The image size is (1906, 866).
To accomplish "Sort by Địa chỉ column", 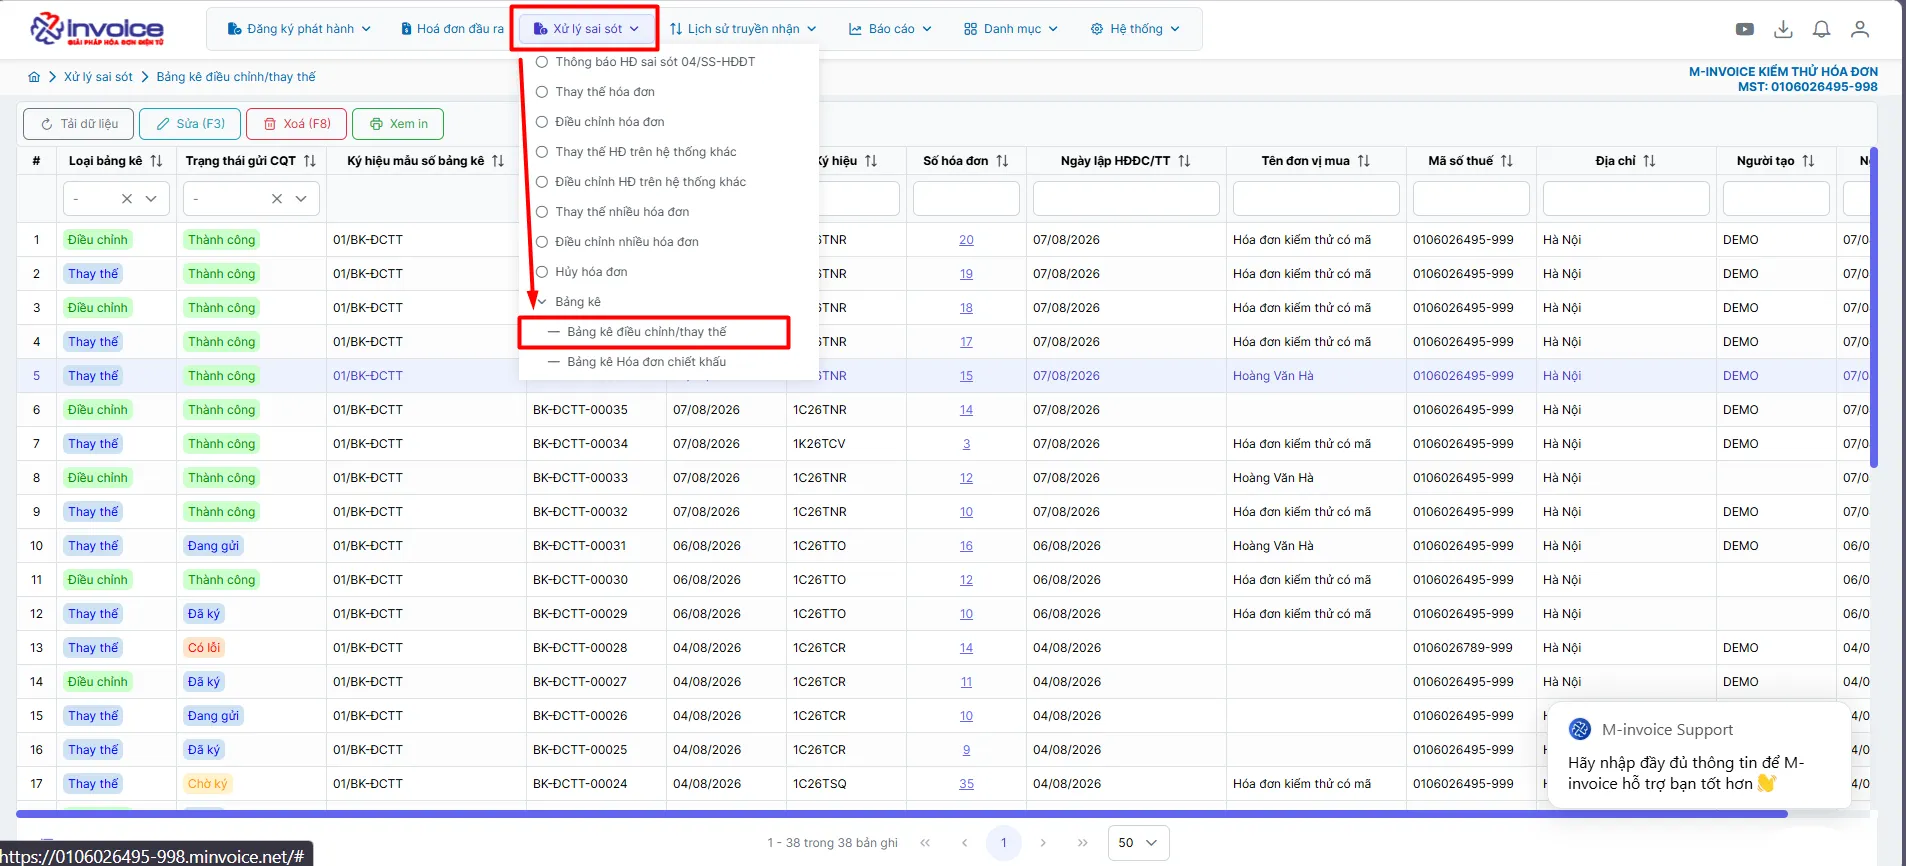I will tap(1650, 161).
